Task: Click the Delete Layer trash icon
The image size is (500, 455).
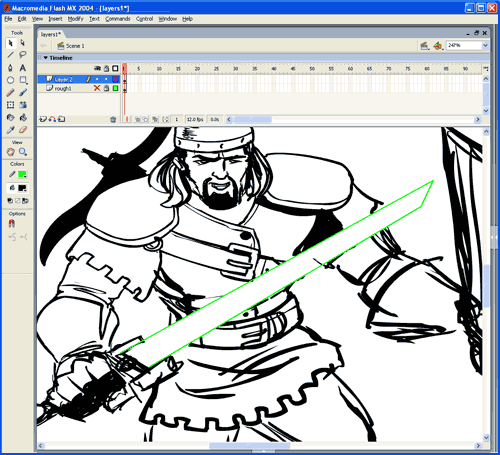Action: (x=113, y=119)
